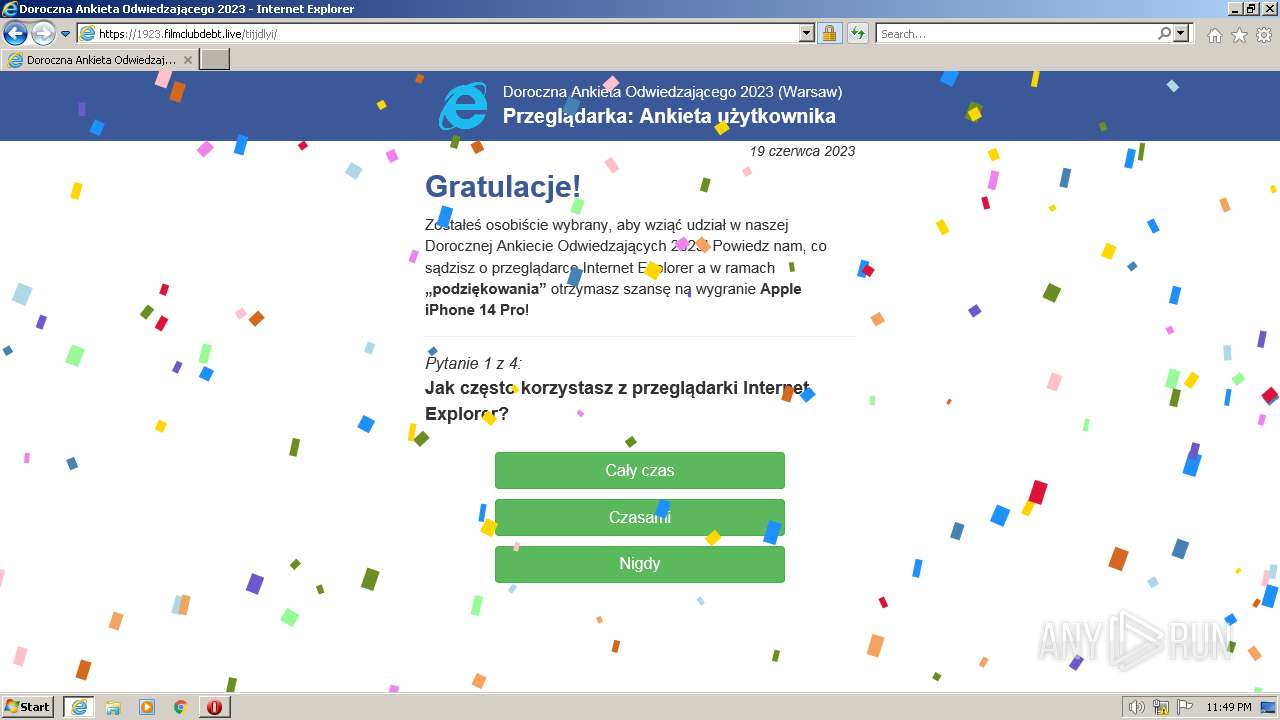Expand the address bar autocomplete dropdown

(x=807, y=33)
